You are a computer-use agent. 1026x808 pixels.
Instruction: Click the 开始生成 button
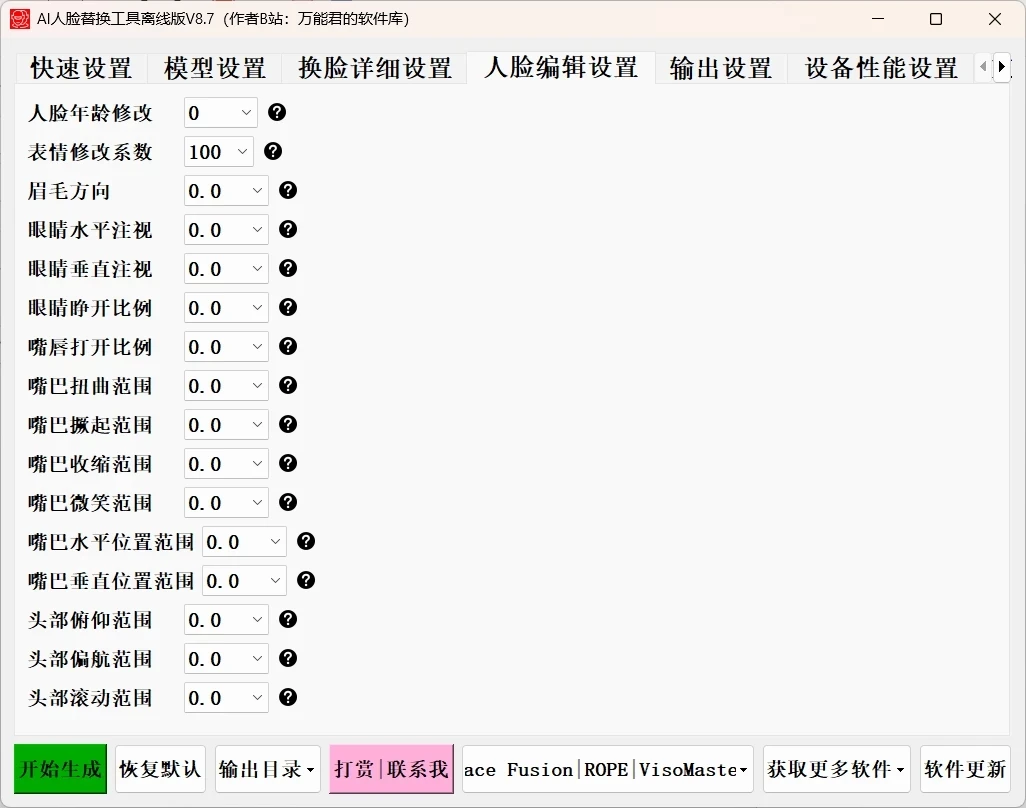click(59, 769)
